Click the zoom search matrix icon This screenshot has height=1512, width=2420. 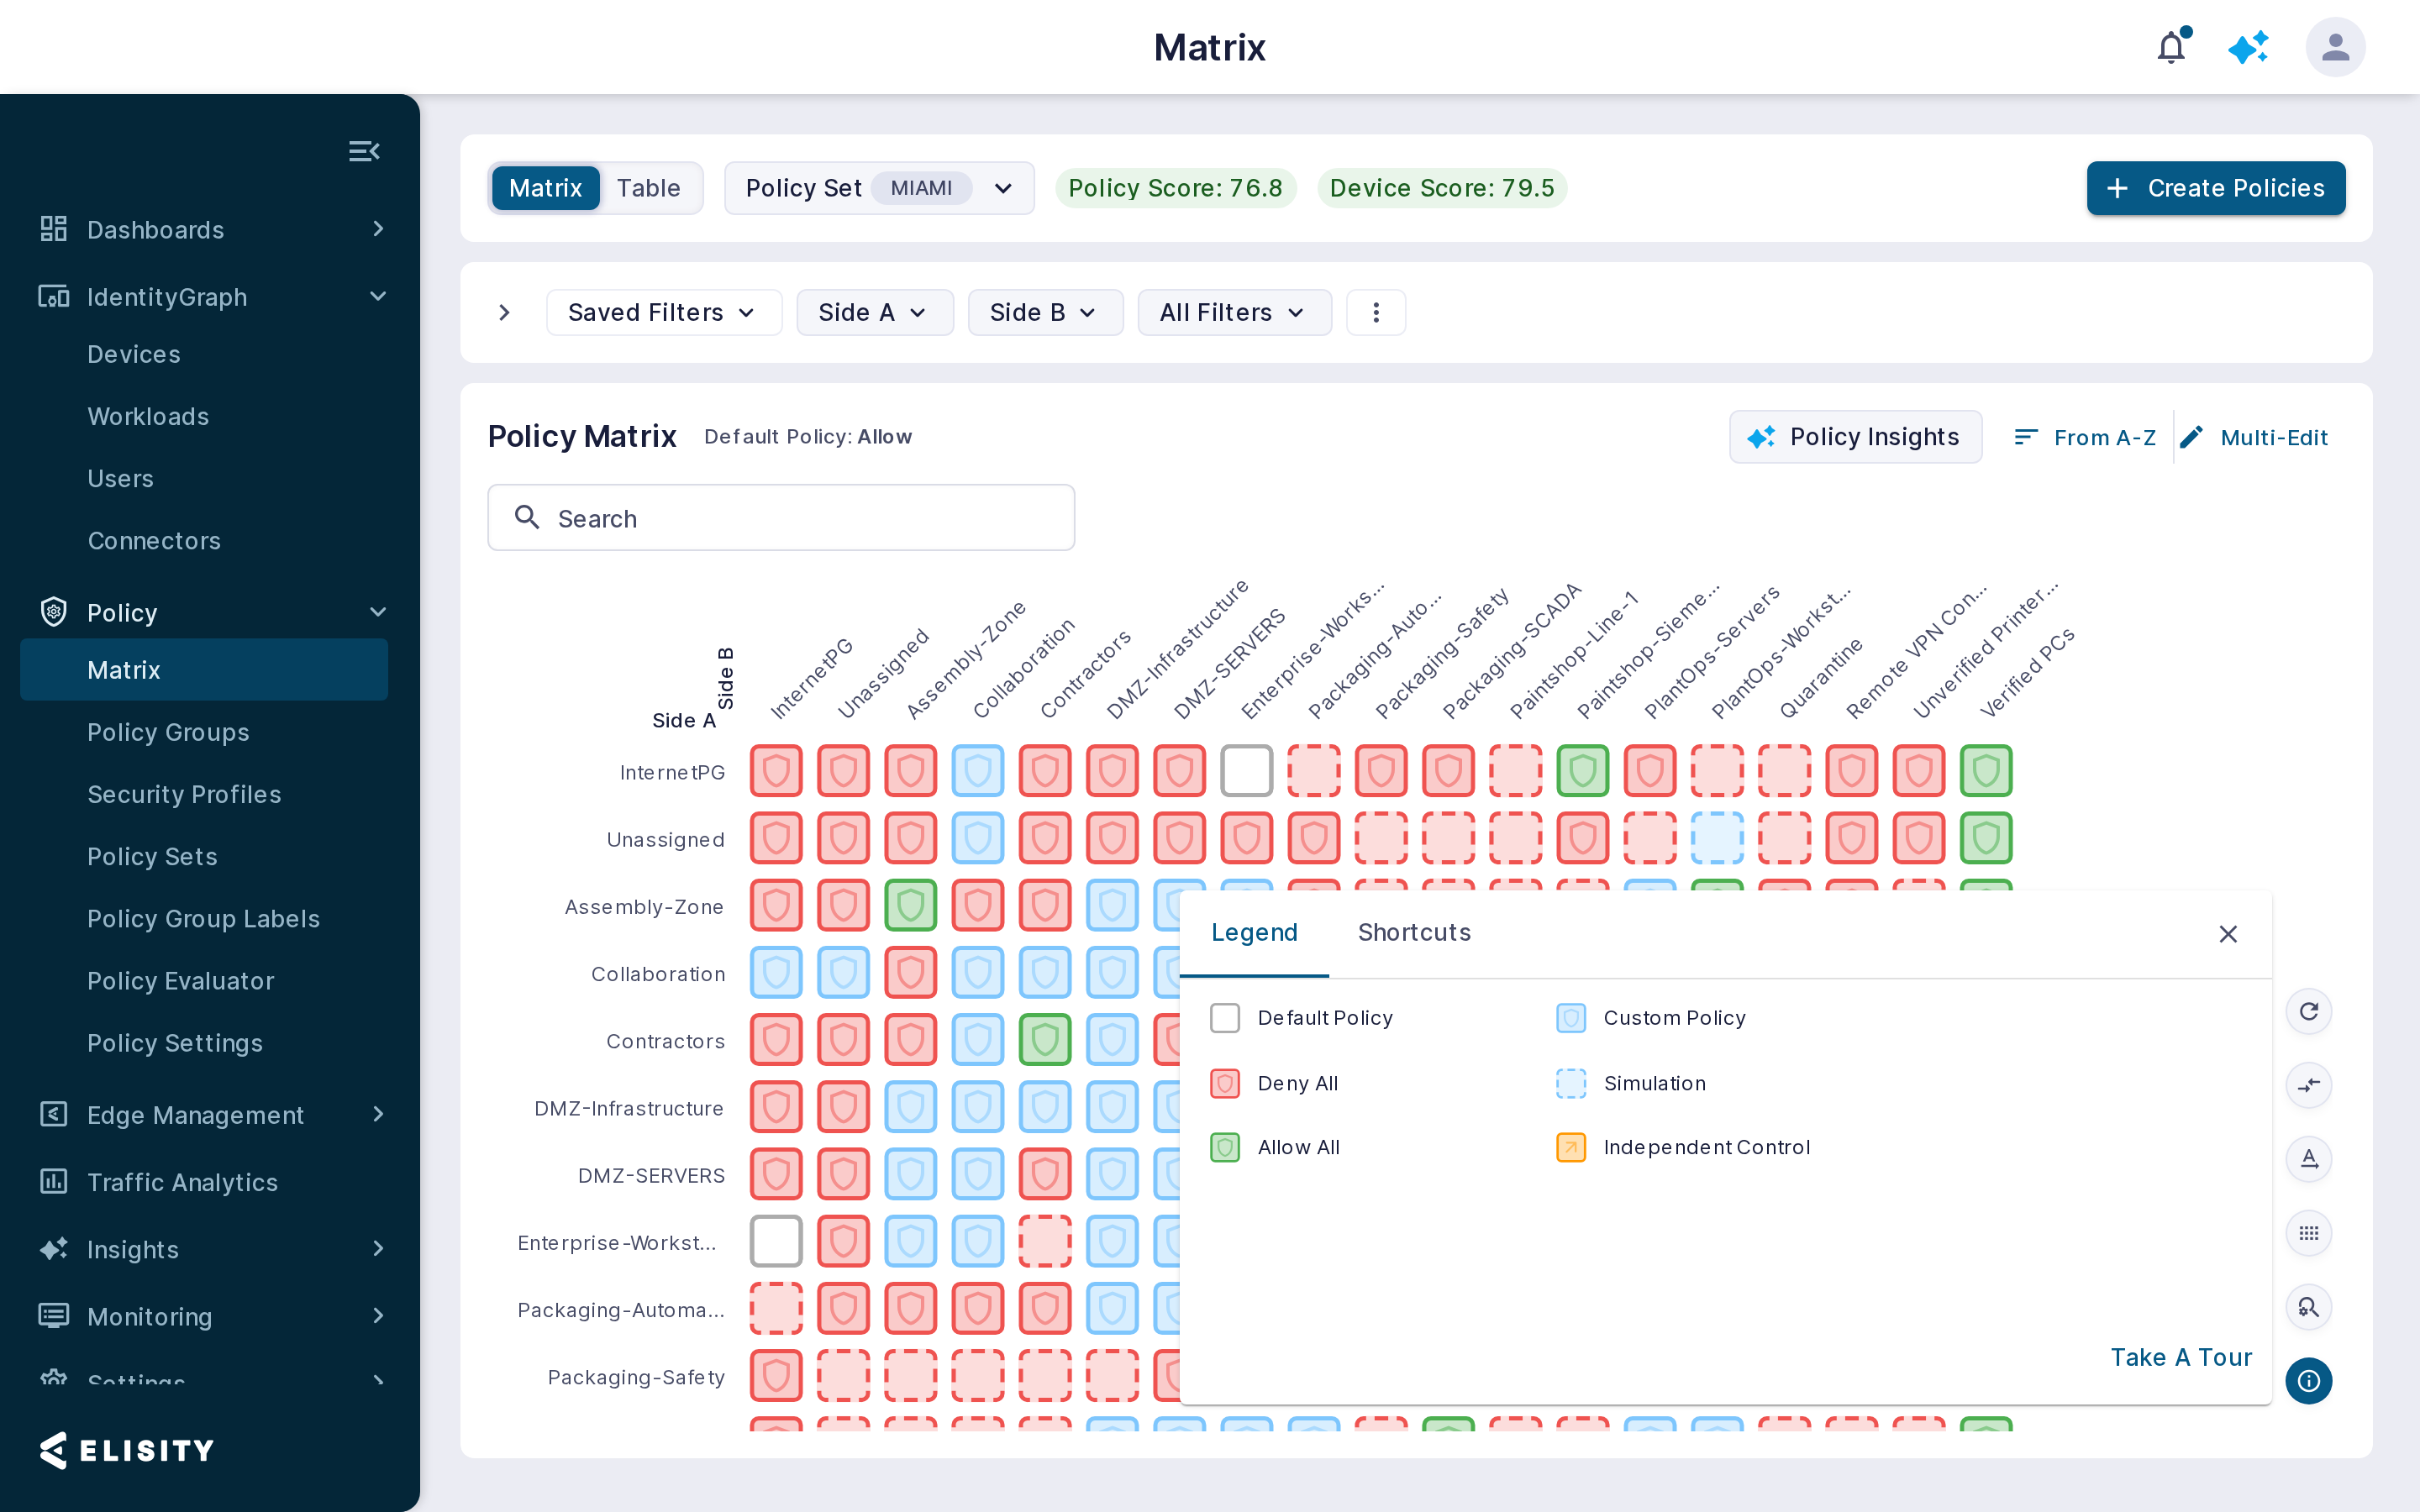(x=2308, y=1307)
